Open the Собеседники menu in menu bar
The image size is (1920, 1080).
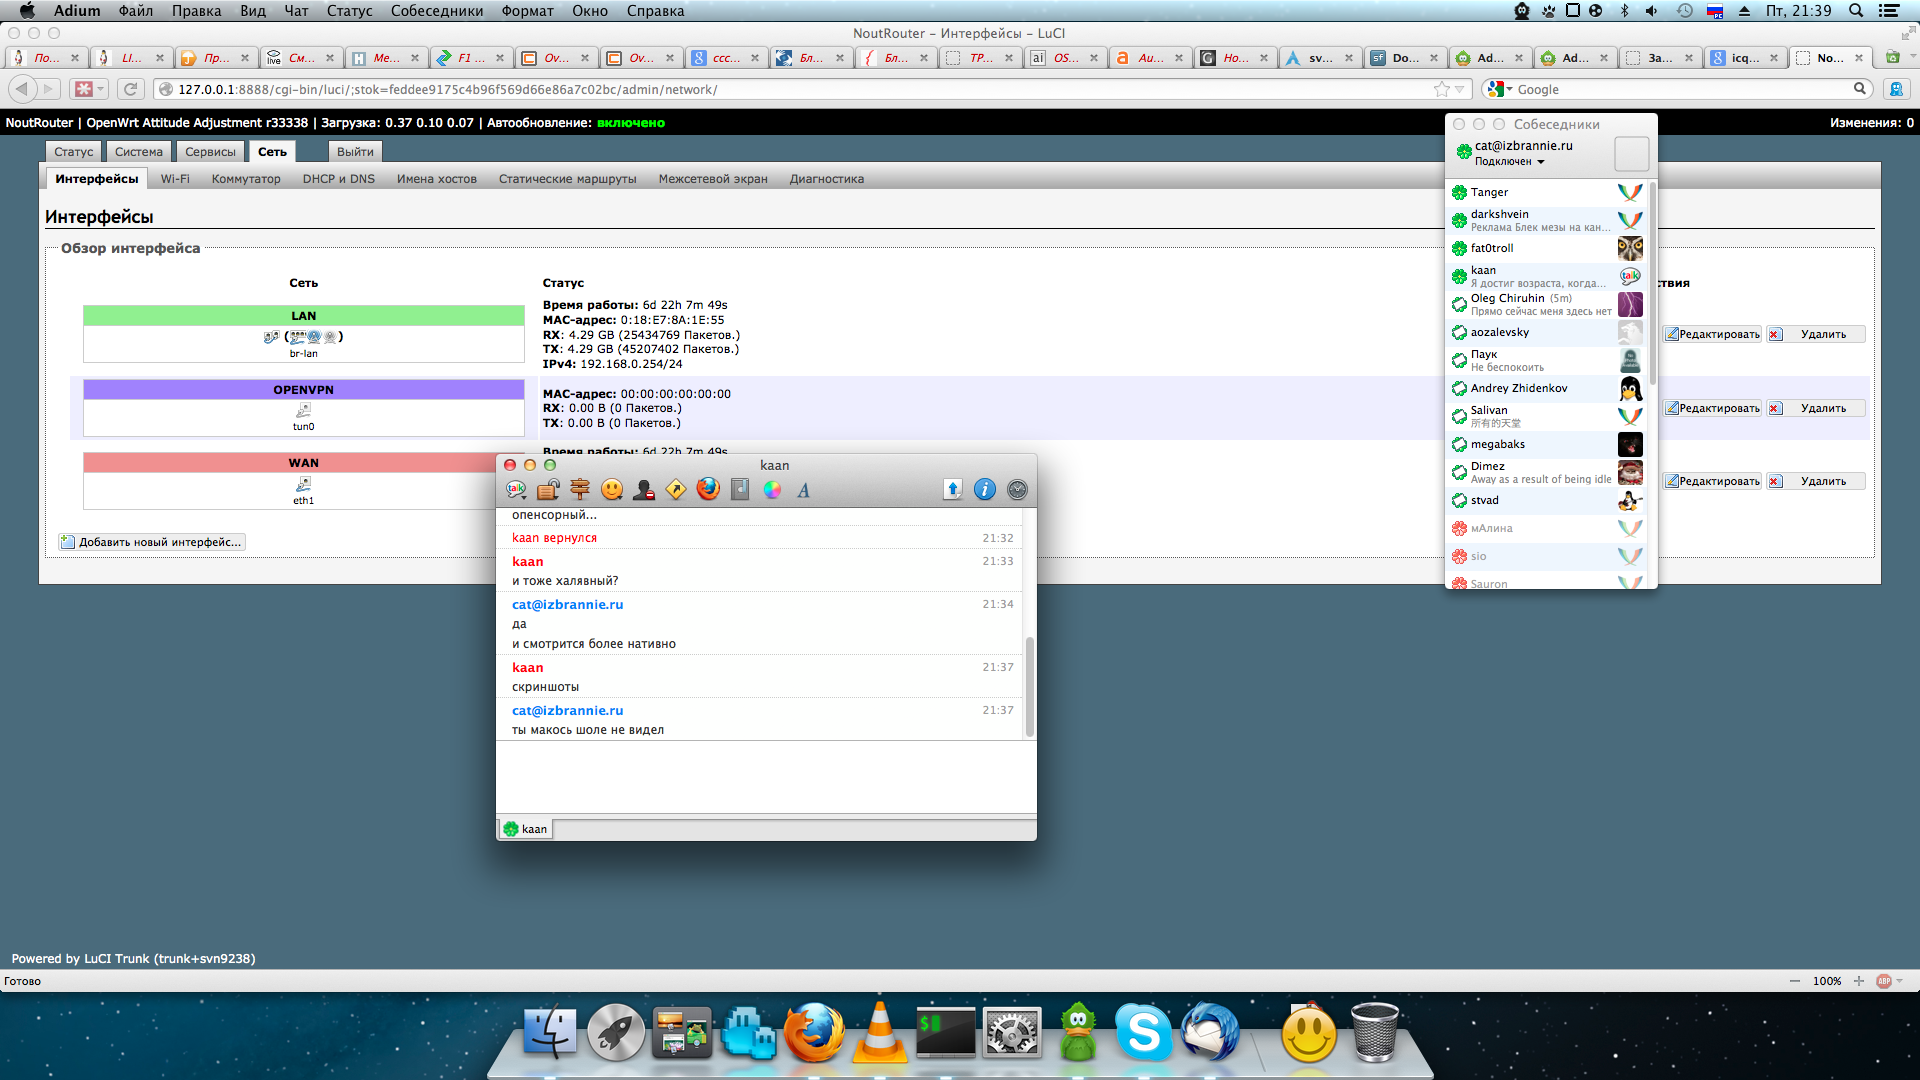click(437, 11)
